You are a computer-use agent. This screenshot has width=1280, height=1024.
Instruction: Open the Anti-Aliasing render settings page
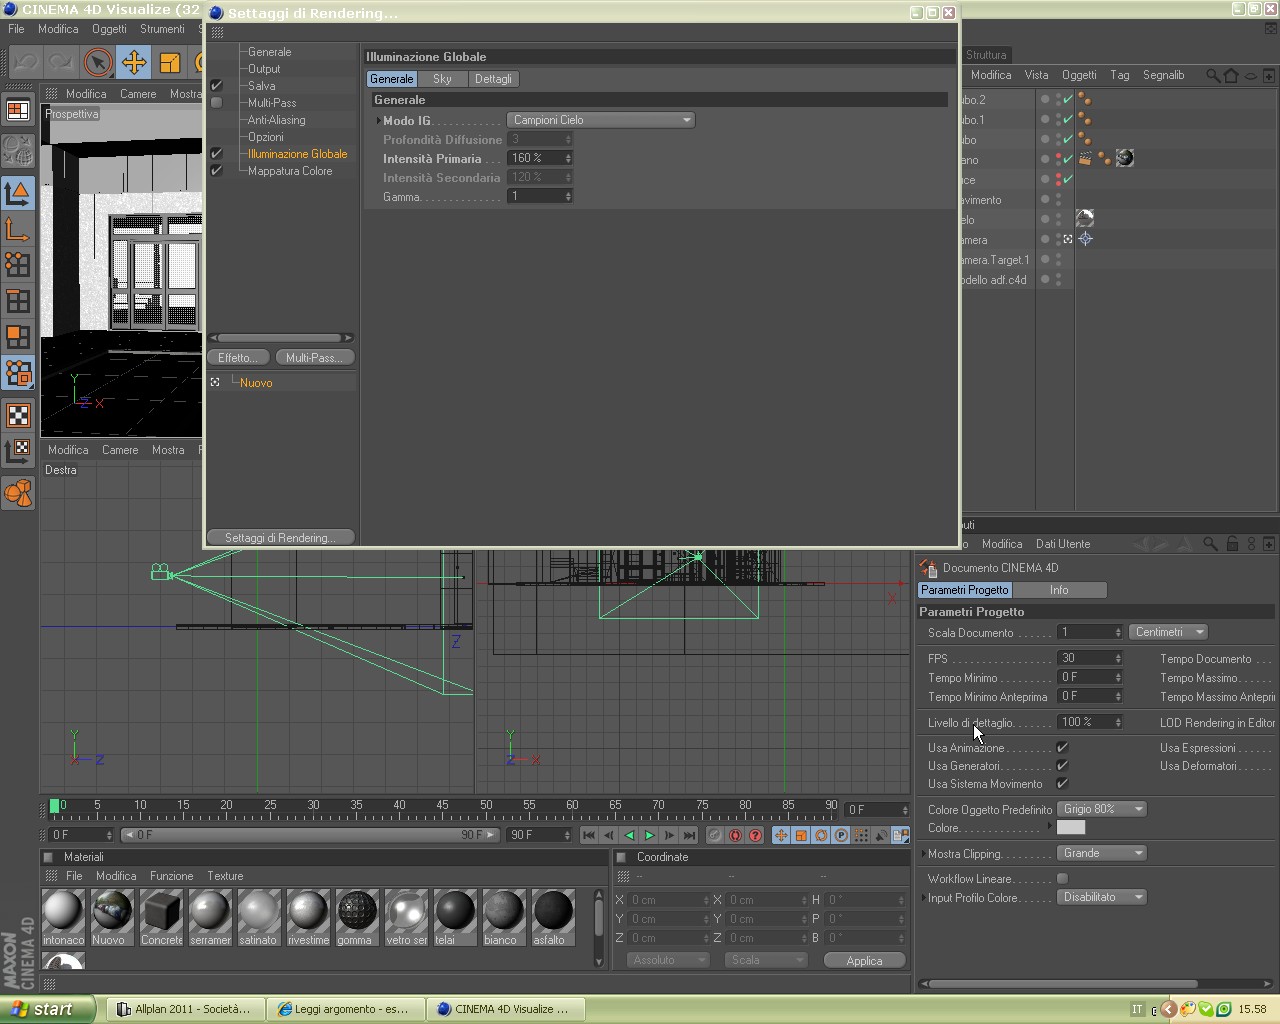point(276,120)
